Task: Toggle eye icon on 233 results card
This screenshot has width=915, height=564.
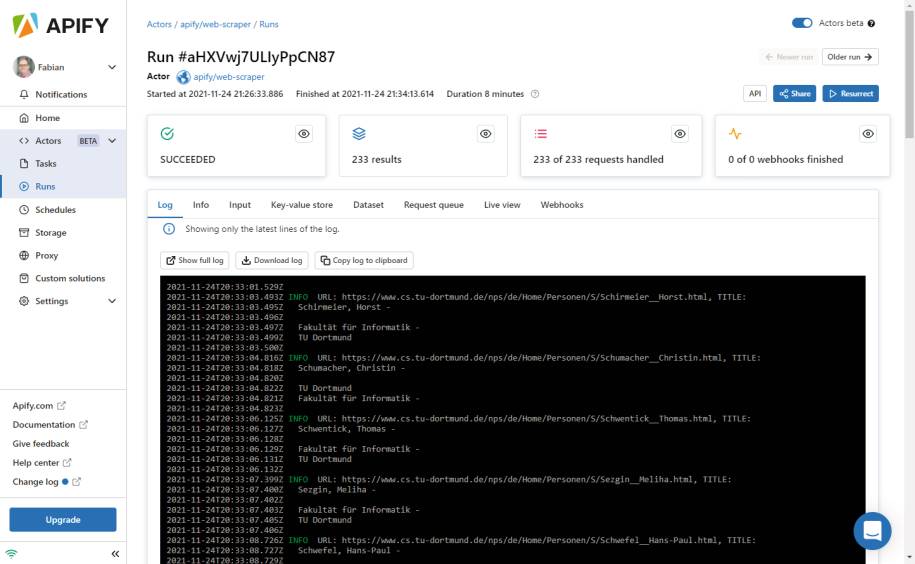Action: pyautogui.click(x=486, y=134)
